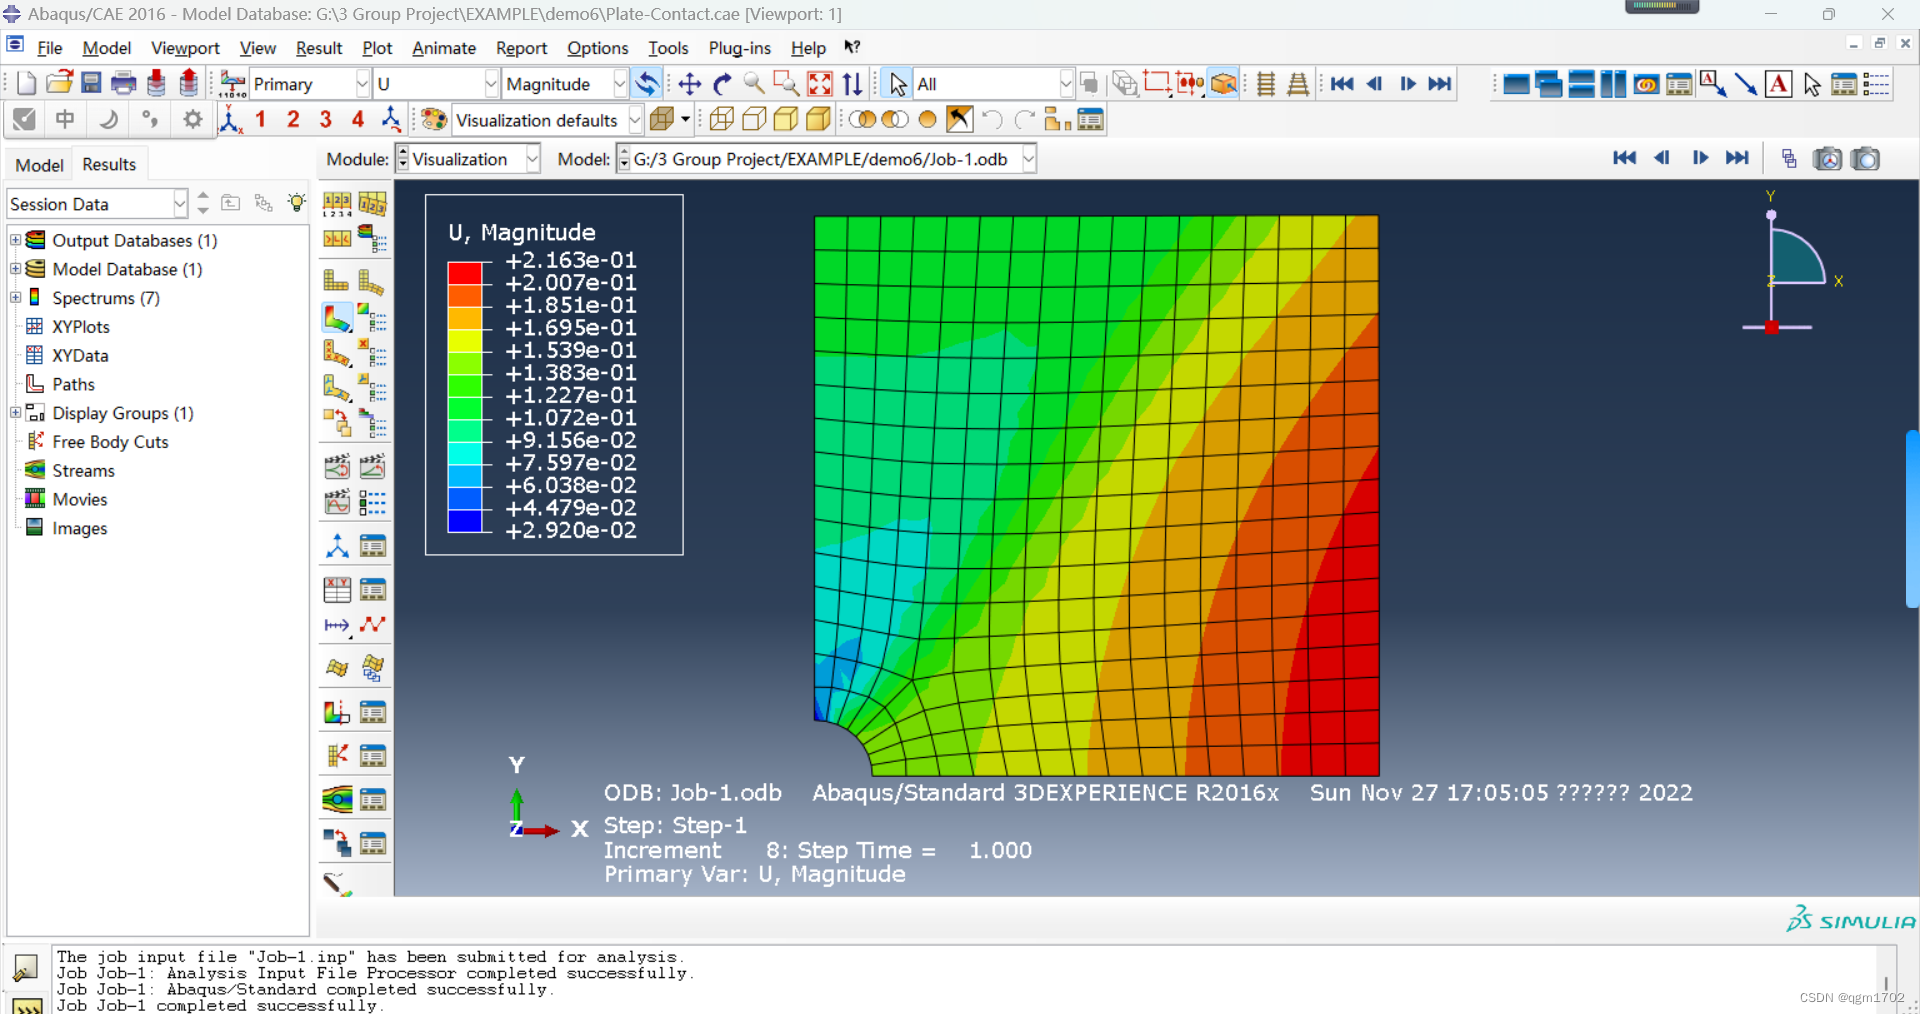Click the Pan view tool

pyautogui.click(x=689, y=84)
